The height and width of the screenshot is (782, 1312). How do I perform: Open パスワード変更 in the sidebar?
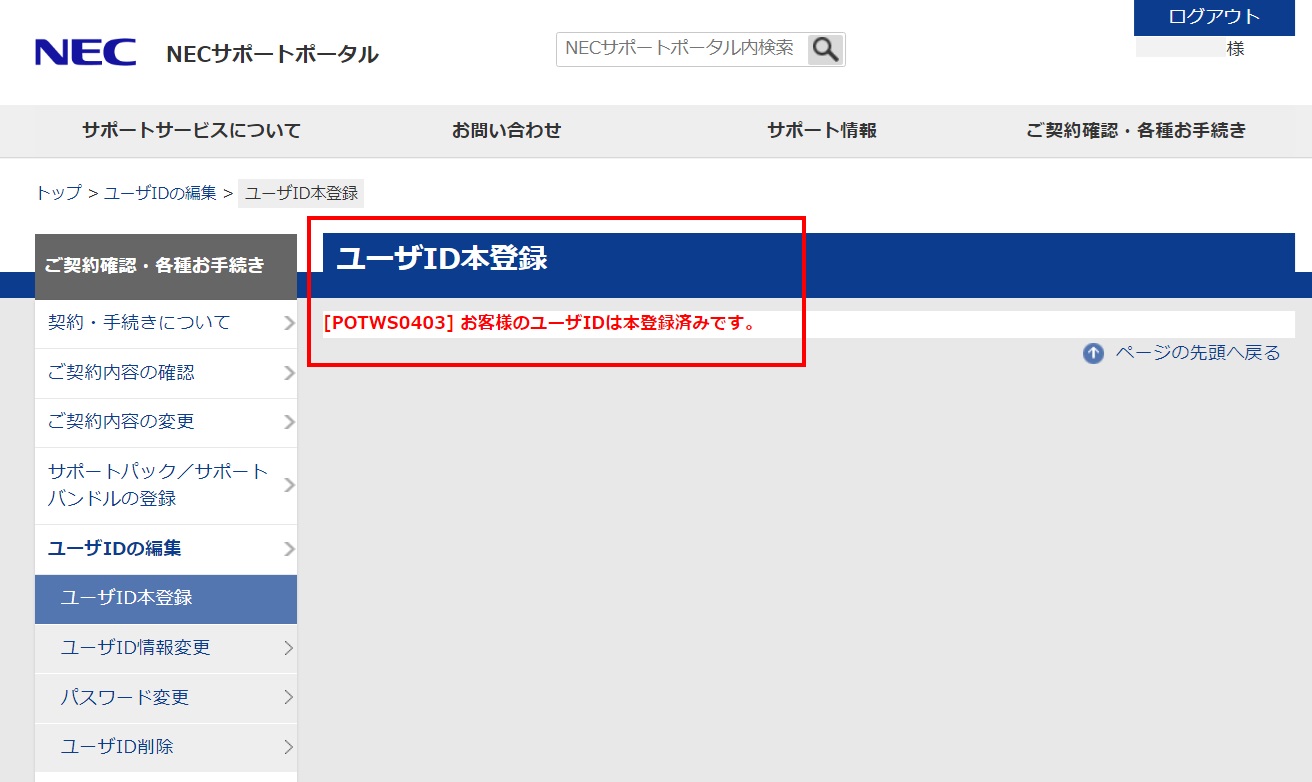click(x=165, y=698)
